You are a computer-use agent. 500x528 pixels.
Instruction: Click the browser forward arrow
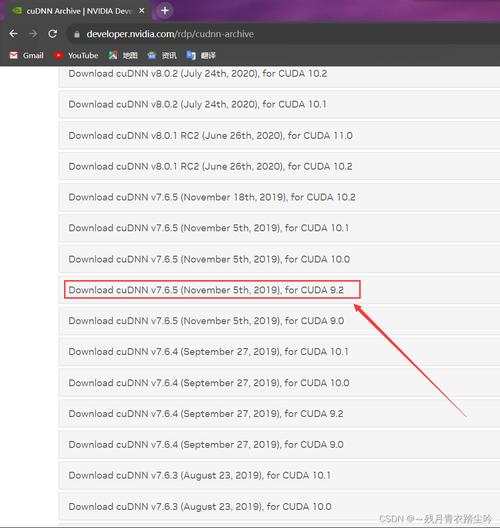(33, 34)
